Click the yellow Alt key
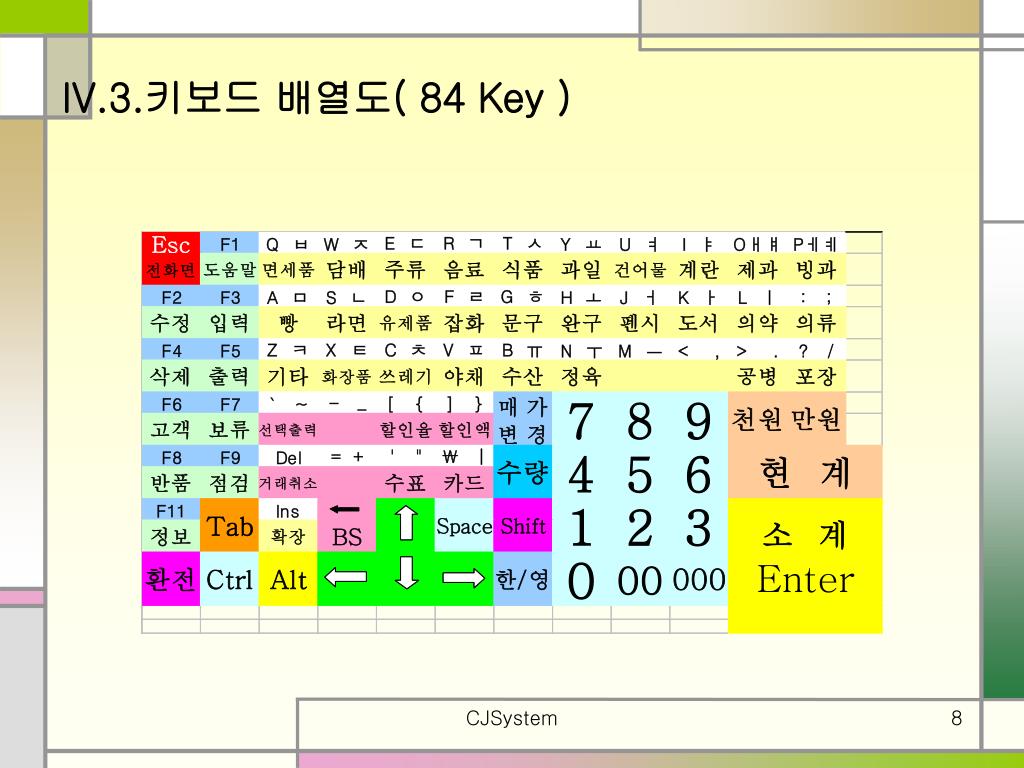The height and width of the screenshot is (768, 1024). 288,579
